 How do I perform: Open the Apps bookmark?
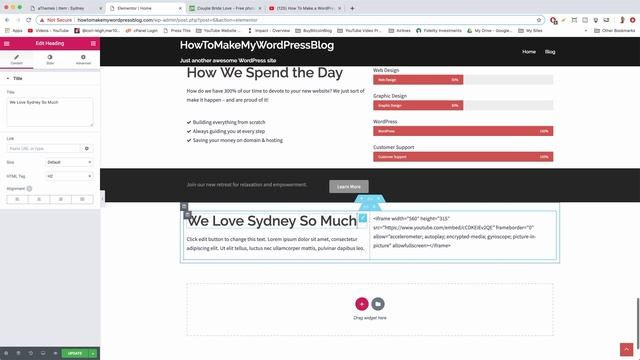(x=14, y=31)
